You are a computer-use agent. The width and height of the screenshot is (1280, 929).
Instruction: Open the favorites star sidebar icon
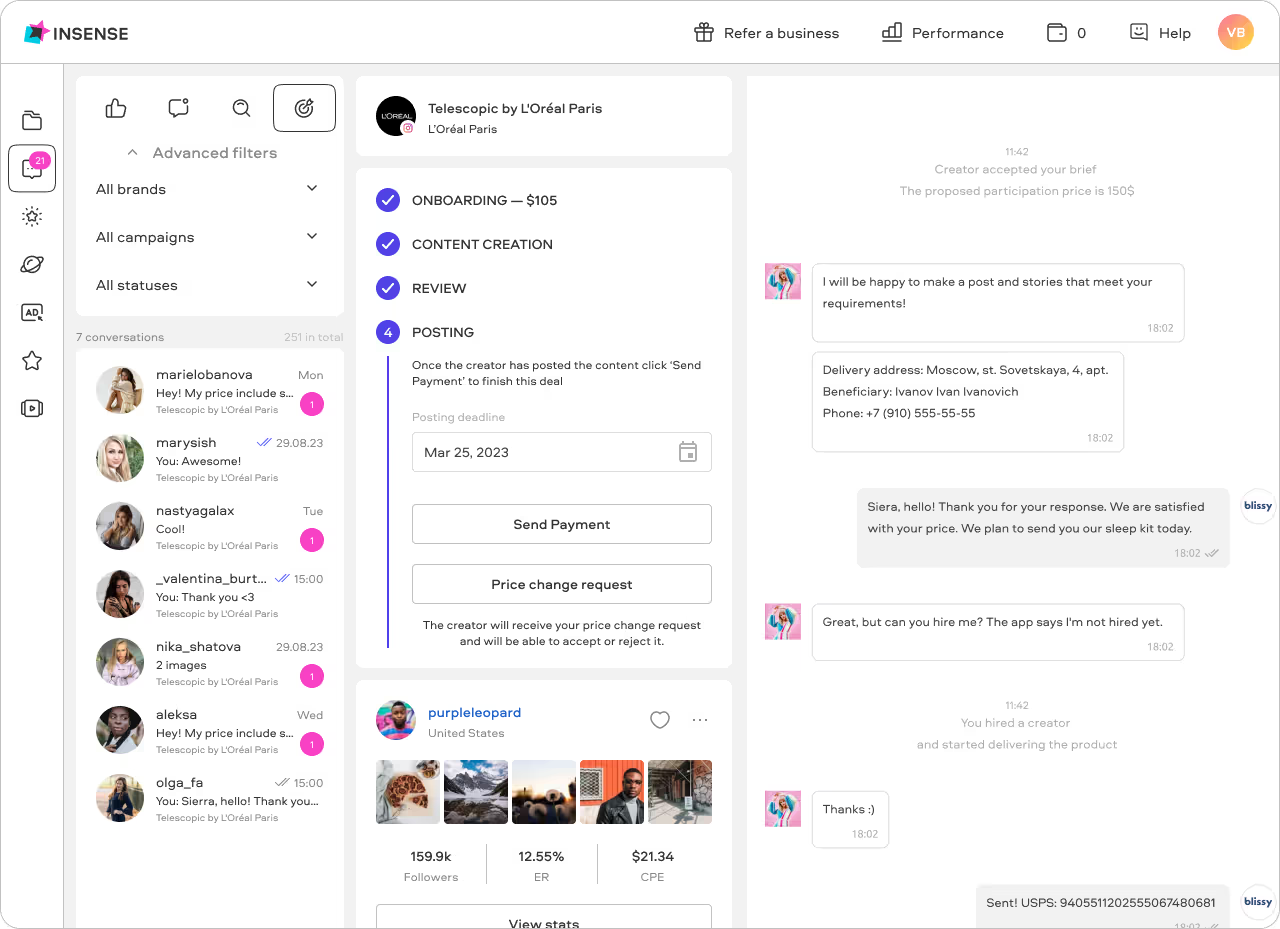coord(32,360)
